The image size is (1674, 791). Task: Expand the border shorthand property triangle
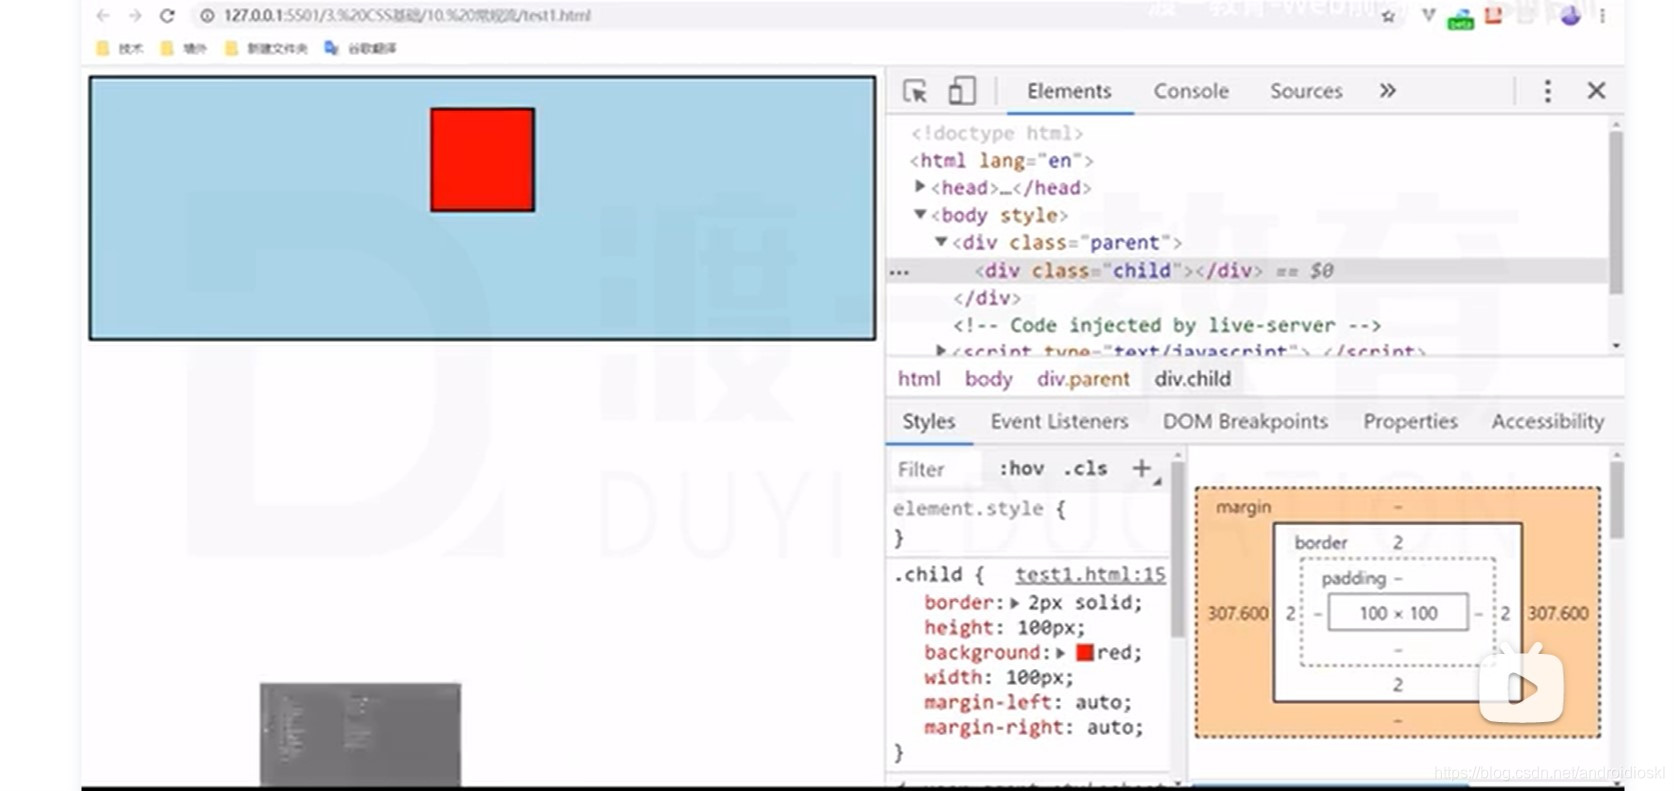[x=1014, y=603]
